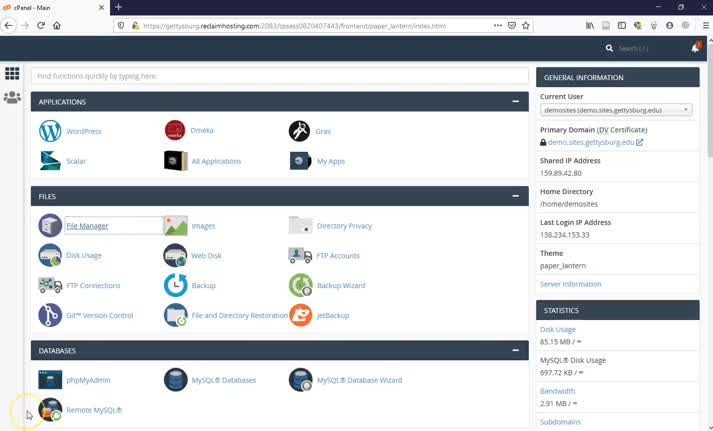This screenshot has height=431, width=713.
Task: Open the Firefox hamburger menu
Action: coord(706,25)
